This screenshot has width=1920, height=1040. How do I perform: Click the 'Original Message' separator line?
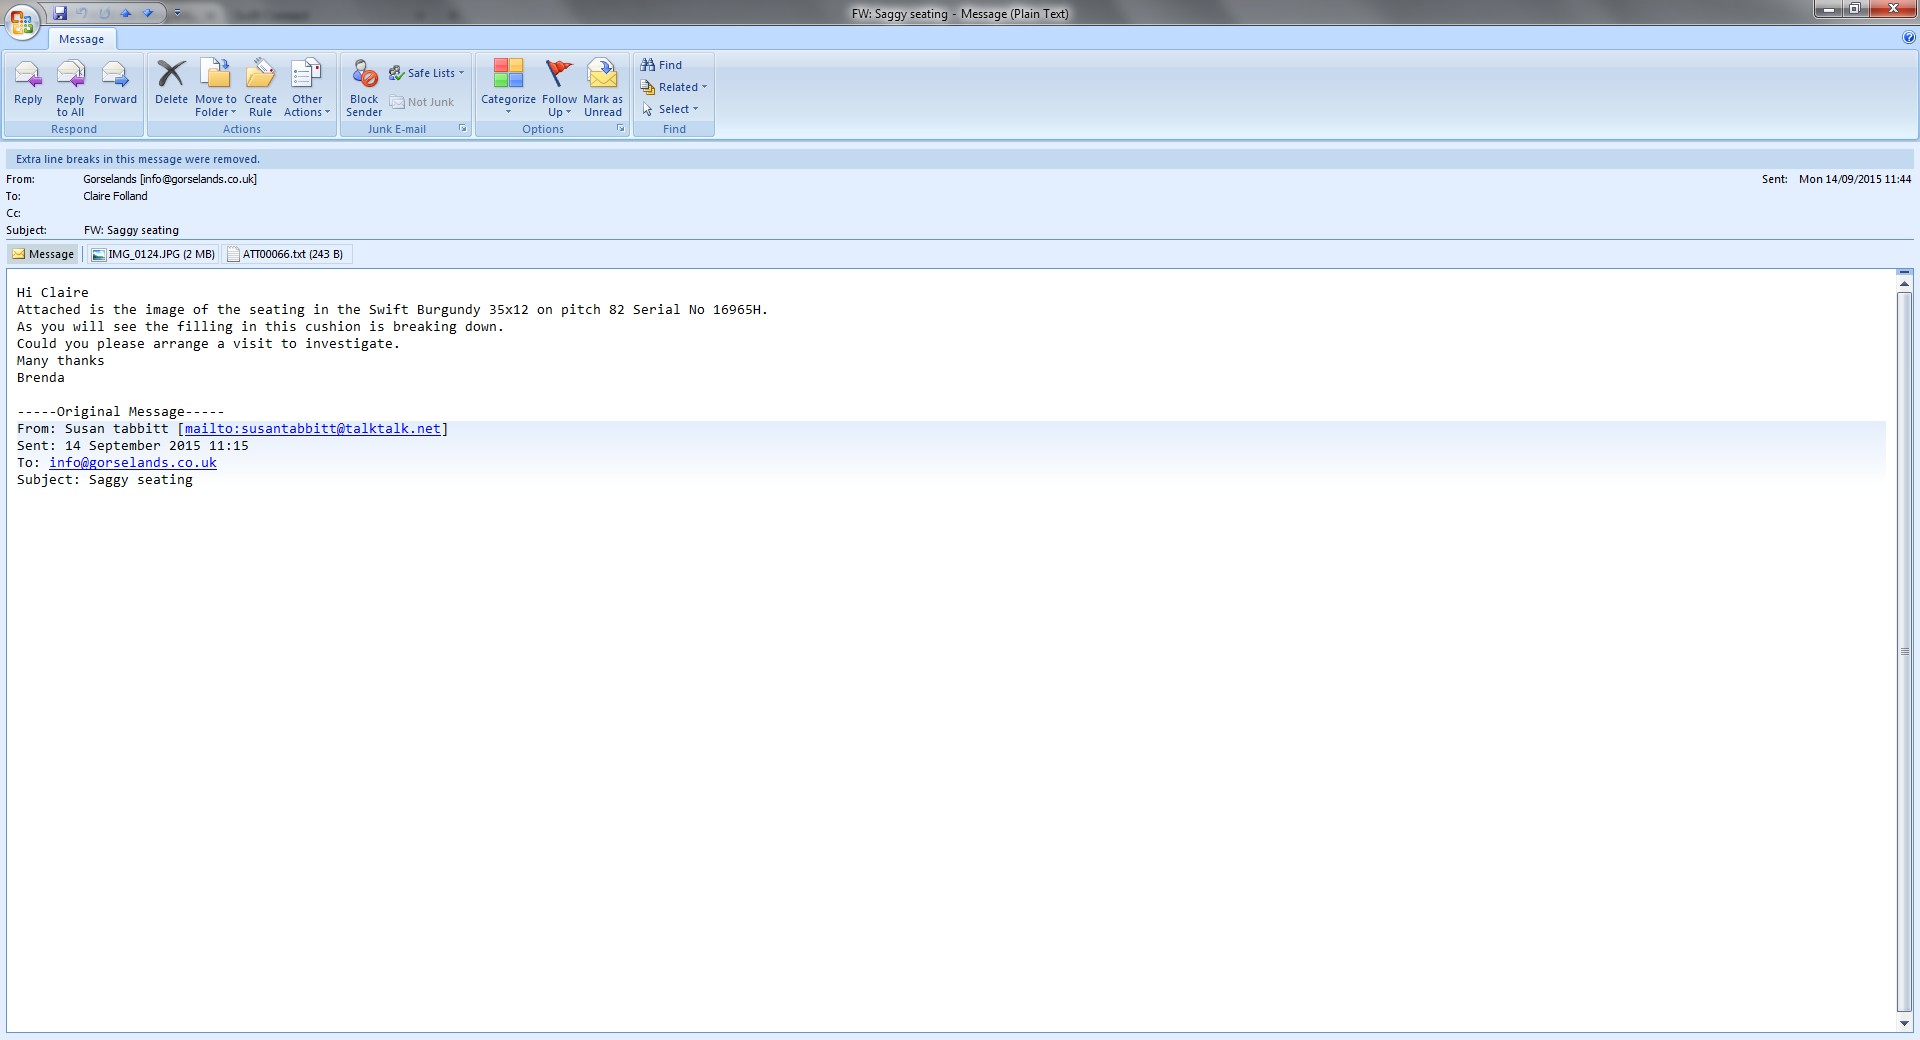pos(121,412)
